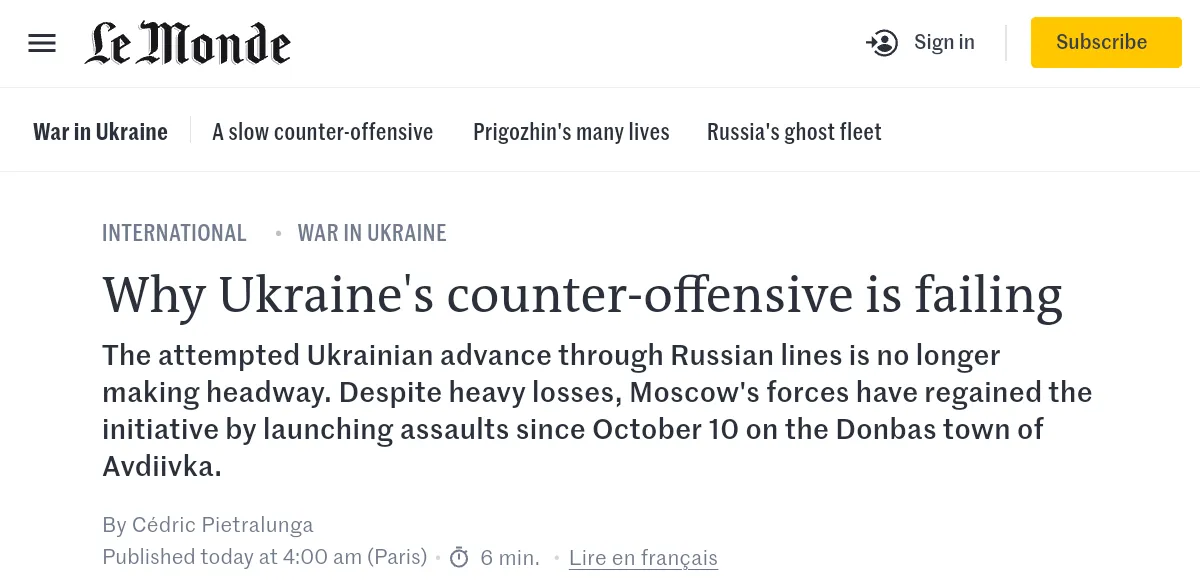Screen dimensions: 1200x587
Task: Open the A slow counter-offensive topic
Action: [x=322, y=132]
